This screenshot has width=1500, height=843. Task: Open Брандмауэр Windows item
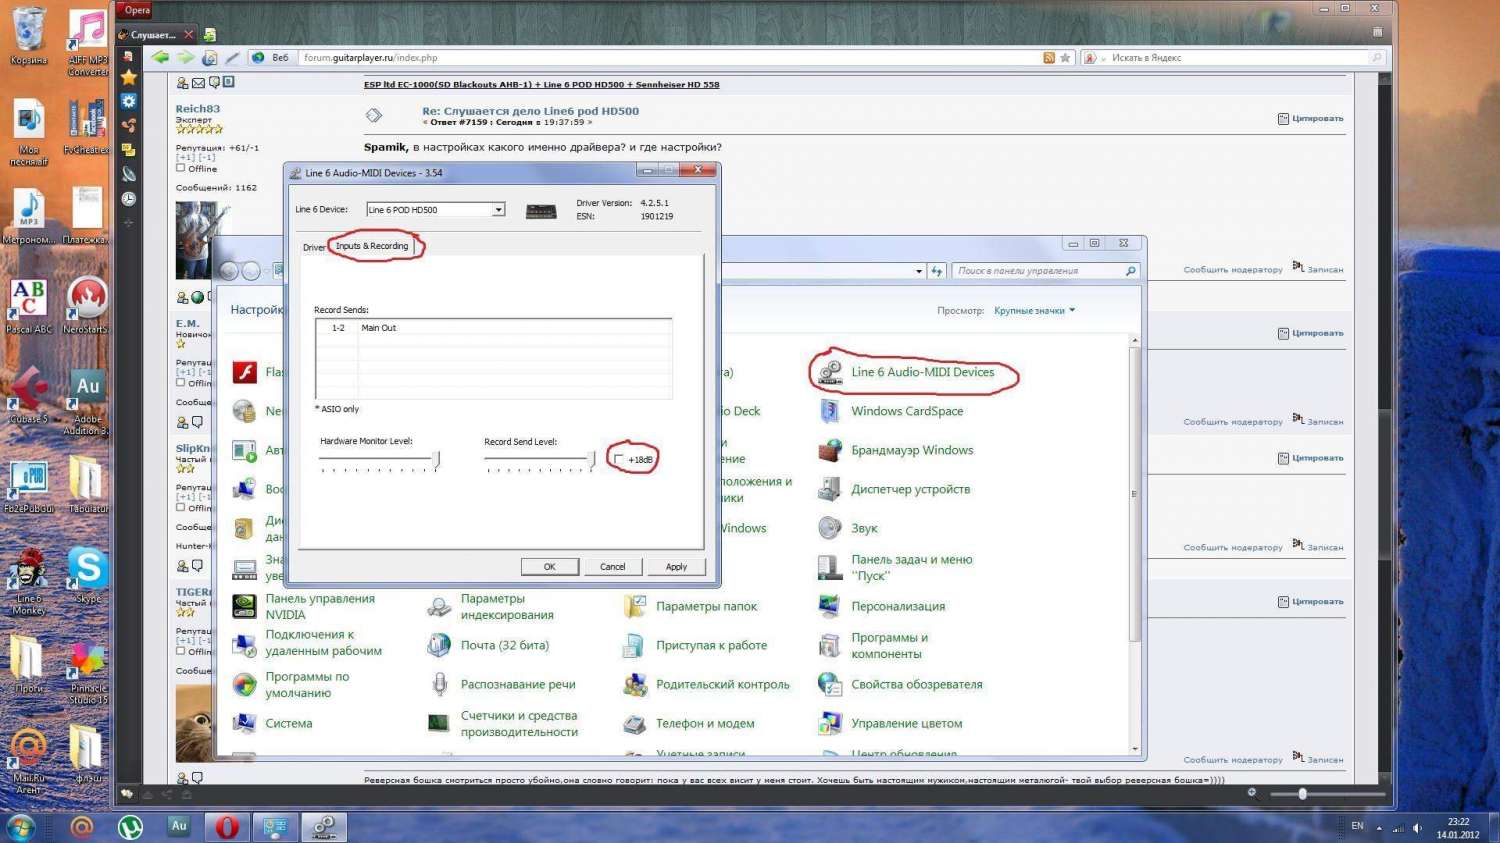(911, 450)
